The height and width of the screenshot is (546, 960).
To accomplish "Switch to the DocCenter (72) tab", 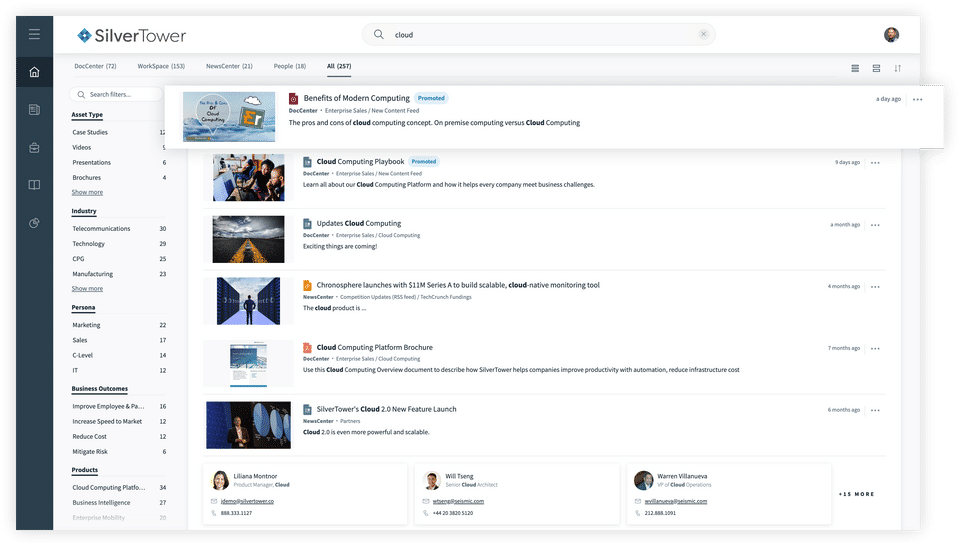I will click(x=95, y=66).
